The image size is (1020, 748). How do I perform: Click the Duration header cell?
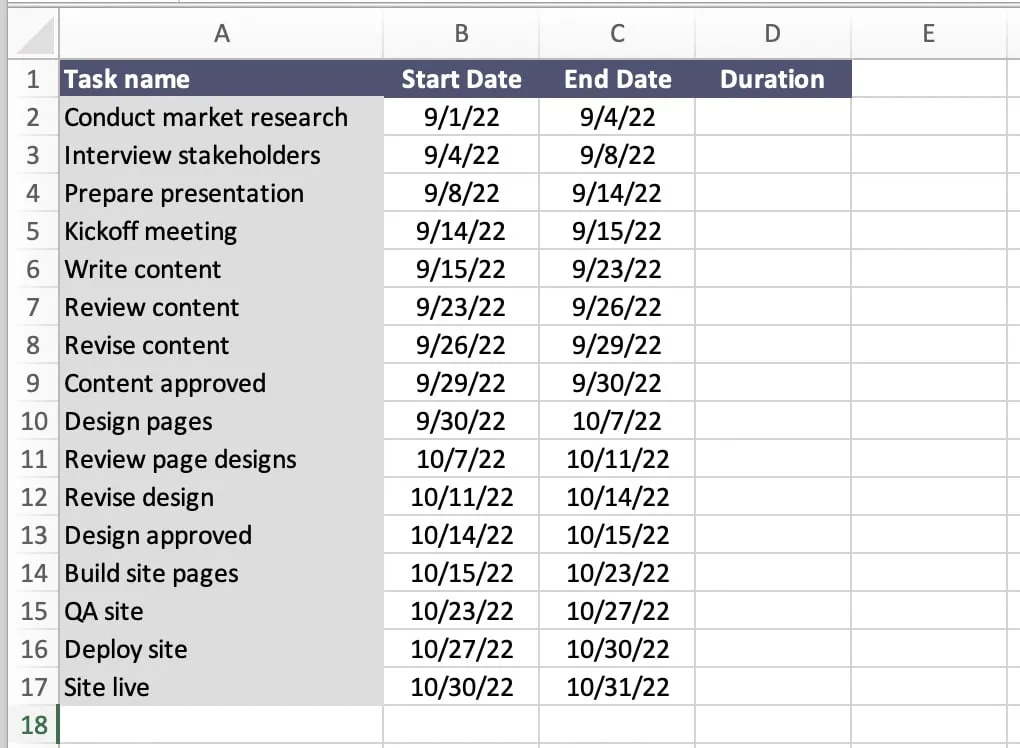pyautogui.click(x=771, y=79)
